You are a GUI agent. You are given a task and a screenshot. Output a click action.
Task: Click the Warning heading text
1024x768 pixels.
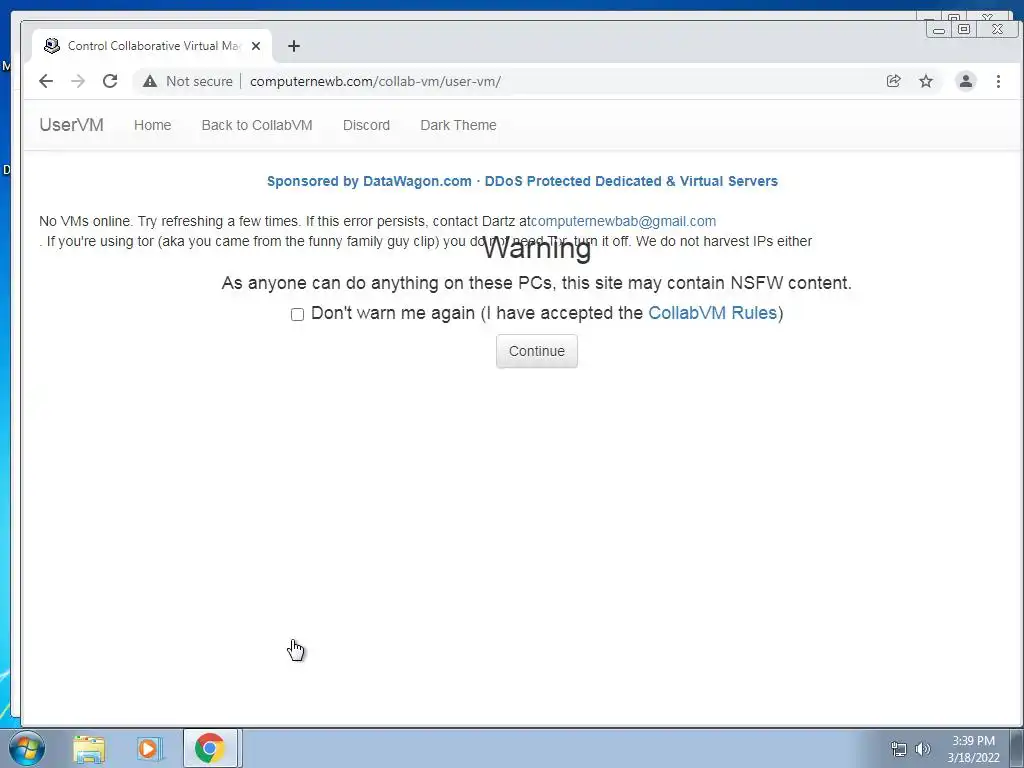point(537,248)
